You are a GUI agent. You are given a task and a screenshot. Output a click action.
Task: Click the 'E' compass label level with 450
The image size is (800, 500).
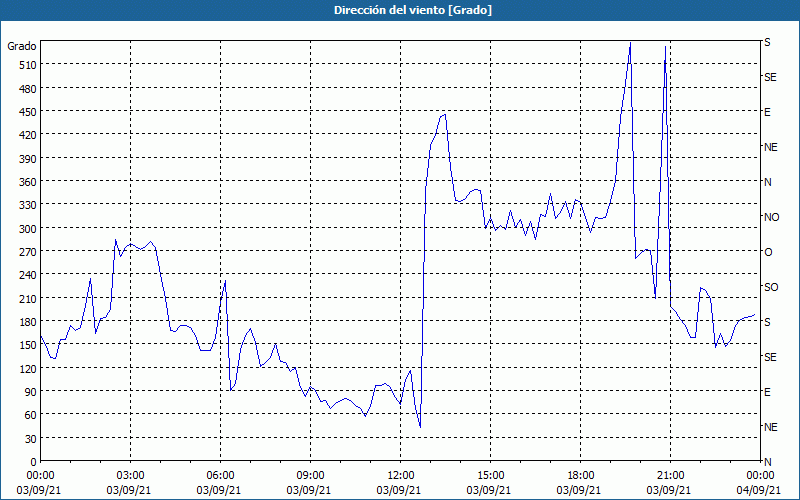(767, 112)
